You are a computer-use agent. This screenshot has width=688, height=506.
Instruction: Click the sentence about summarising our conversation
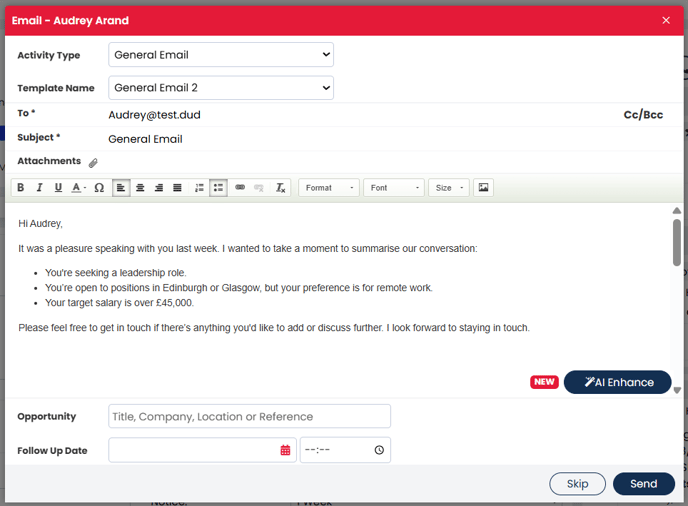point(248,249)
